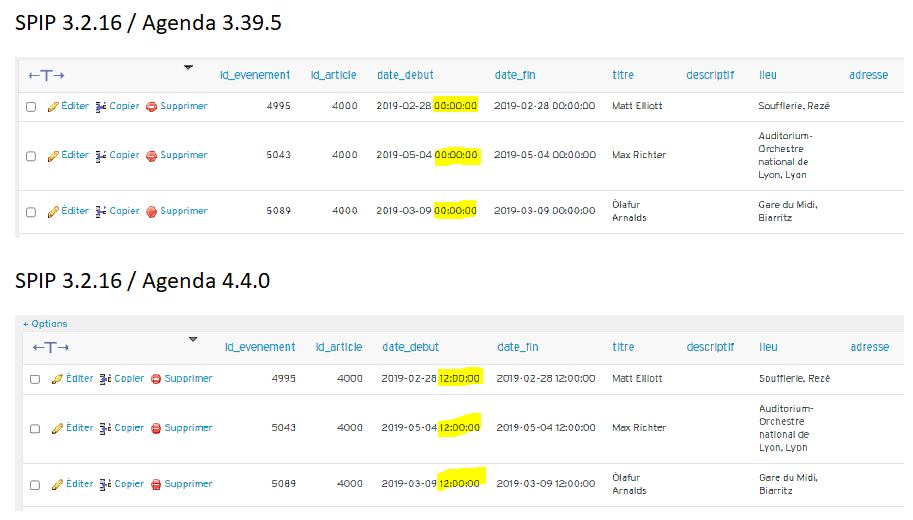The height and width of the screenshot is (520, 913).
Task: Click Copier icon for Matt Elliott in bottom table
Action: (x=105, y=379)
